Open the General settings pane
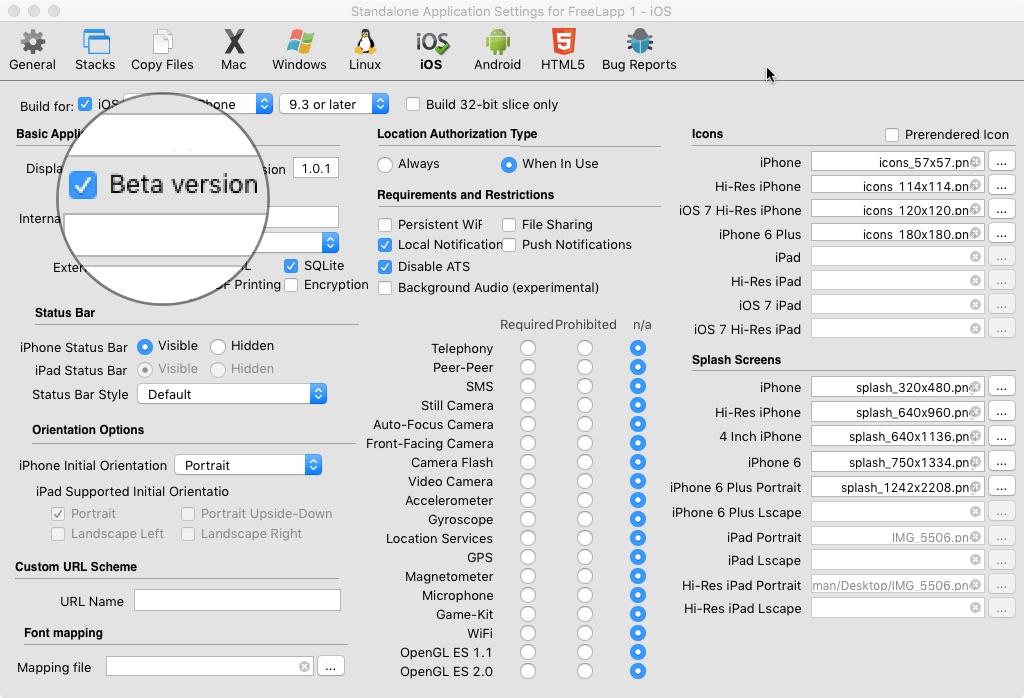 32,50
